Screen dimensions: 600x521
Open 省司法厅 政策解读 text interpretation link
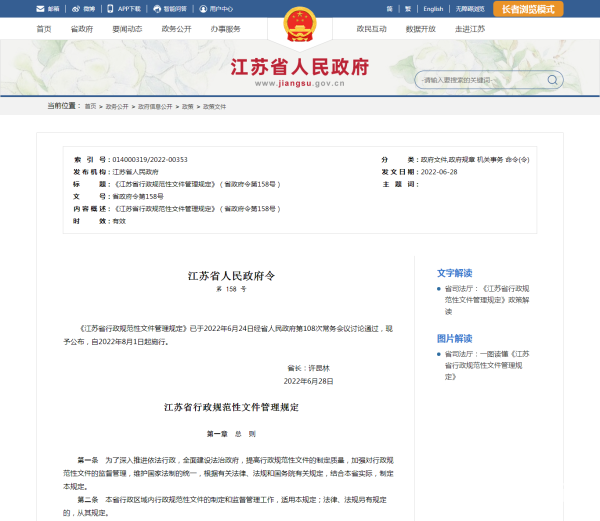[x=487, y=300]
